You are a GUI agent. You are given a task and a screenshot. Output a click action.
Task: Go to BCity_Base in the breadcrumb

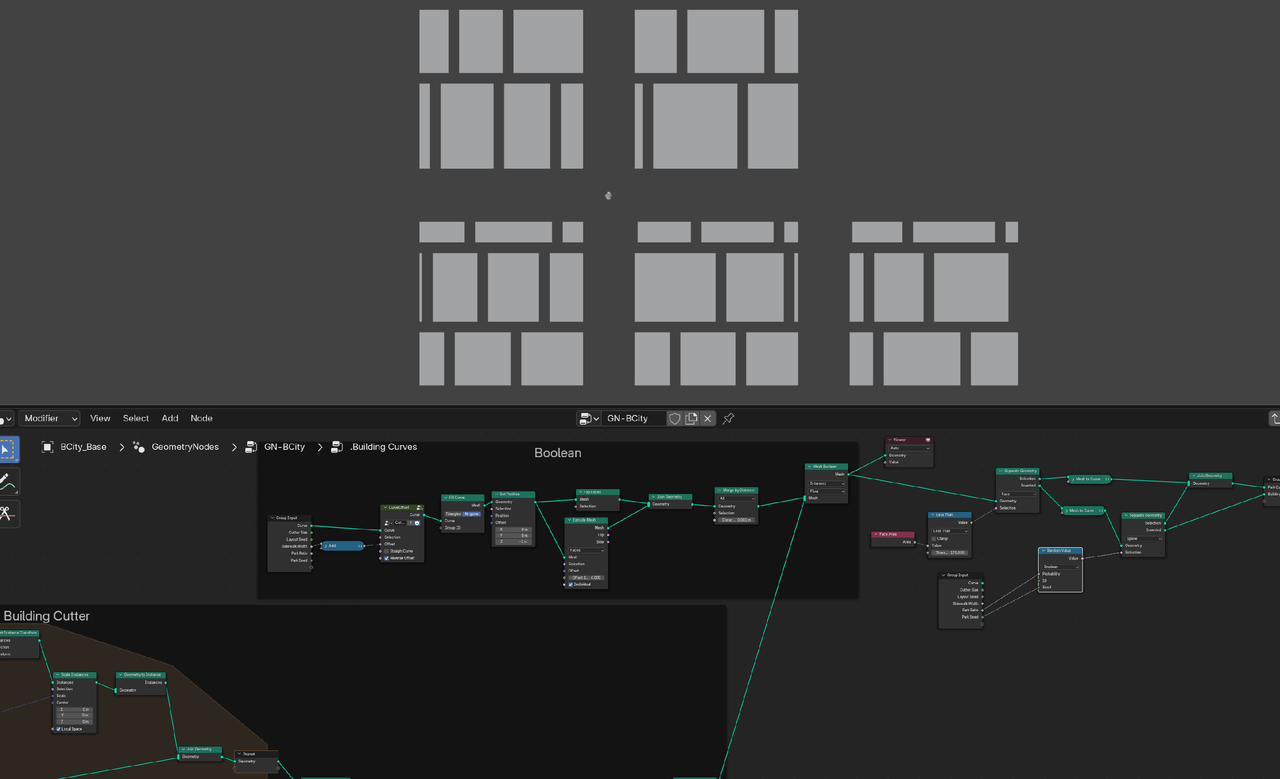coord(83,447)
